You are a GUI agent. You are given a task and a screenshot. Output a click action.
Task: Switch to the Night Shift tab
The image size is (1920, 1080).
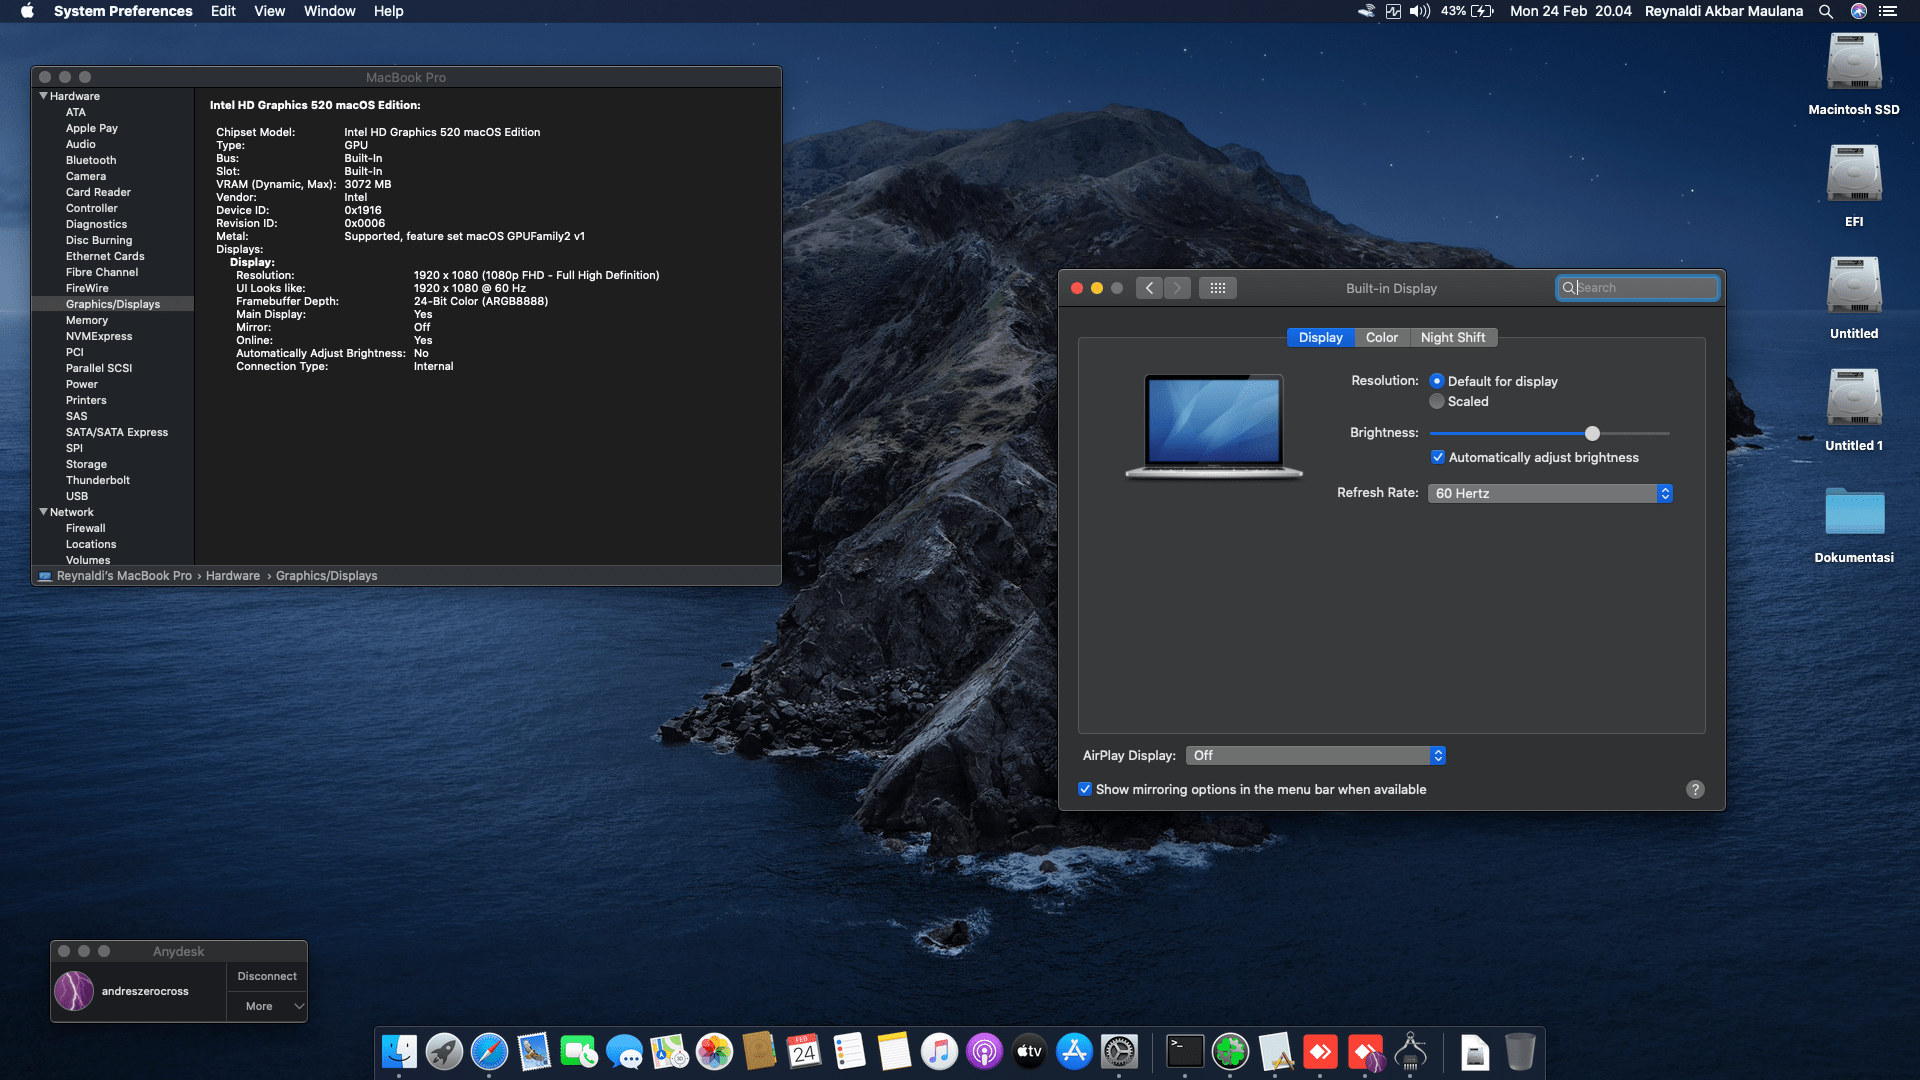[1452, 337]
